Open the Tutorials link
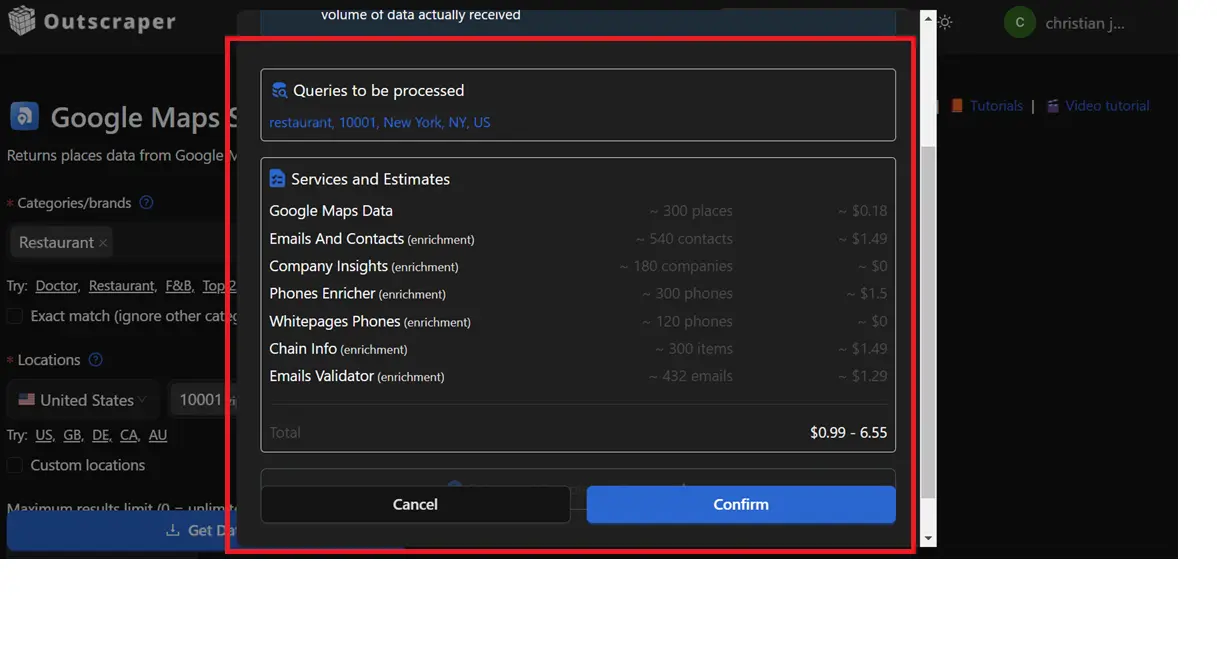The height and width of the screenshot is (668, 1217). [995, 106]
